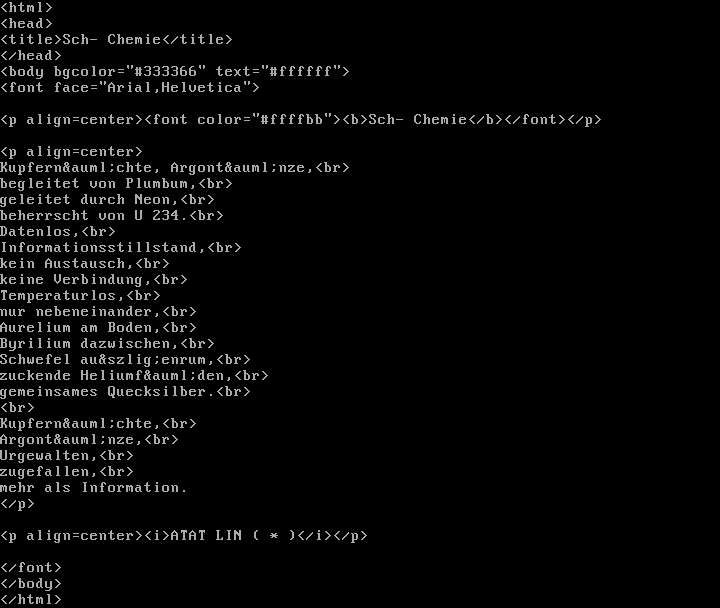
Task: Click the #ffffbb font color value
Action: pyautogui.click(x=296, y=120)
